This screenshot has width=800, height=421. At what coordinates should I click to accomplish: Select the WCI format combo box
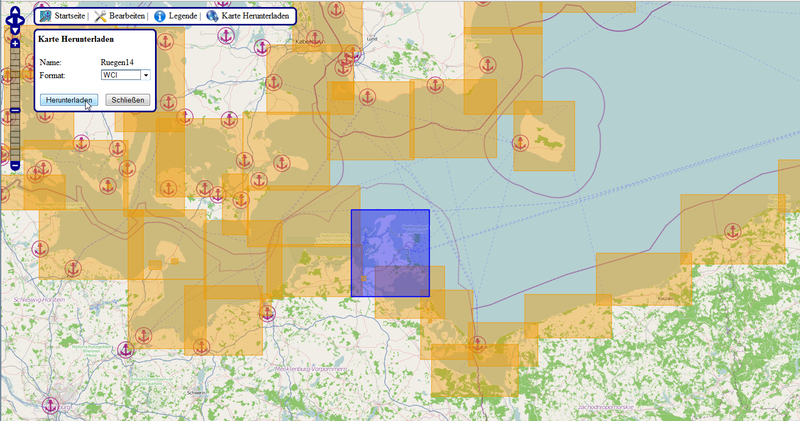[x=120, y=74]
